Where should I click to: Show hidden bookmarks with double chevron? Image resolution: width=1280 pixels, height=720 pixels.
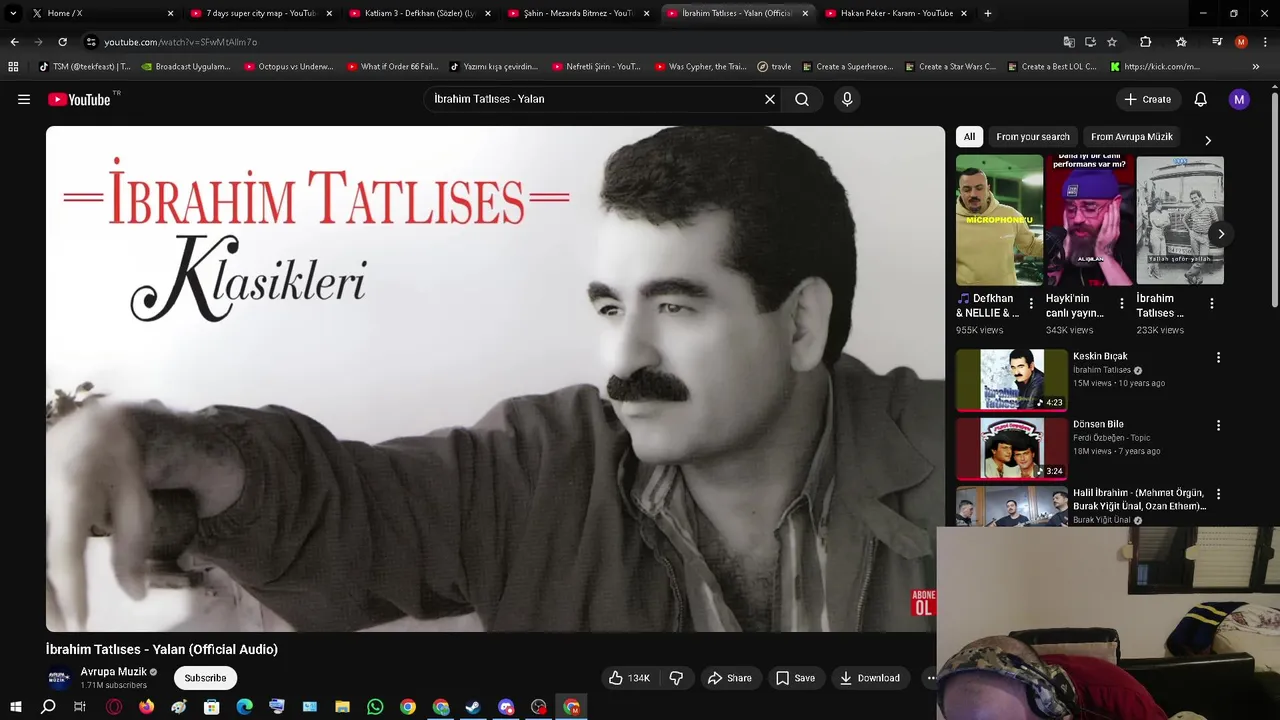[1256, 67]
